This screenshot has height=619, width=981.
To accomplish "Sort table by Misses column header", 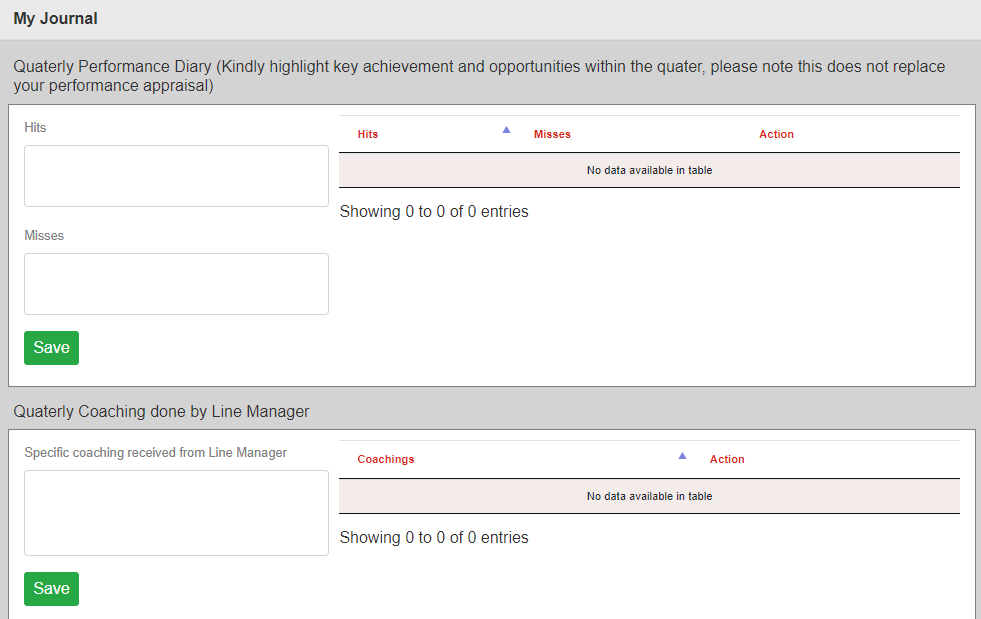I will [552, 134].
